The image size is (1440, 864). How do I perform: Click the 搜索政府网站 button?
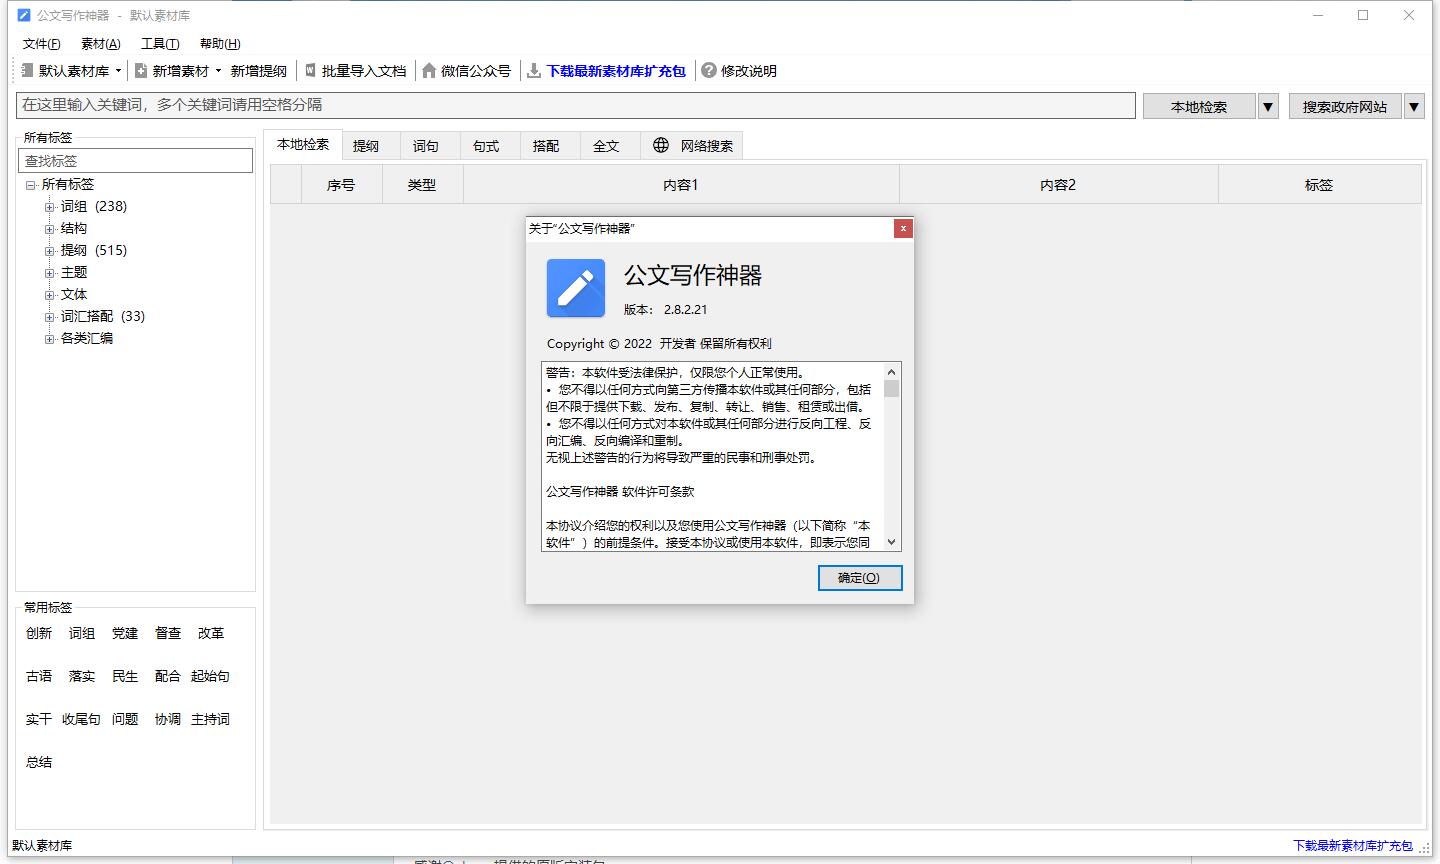coord(1345,106)
